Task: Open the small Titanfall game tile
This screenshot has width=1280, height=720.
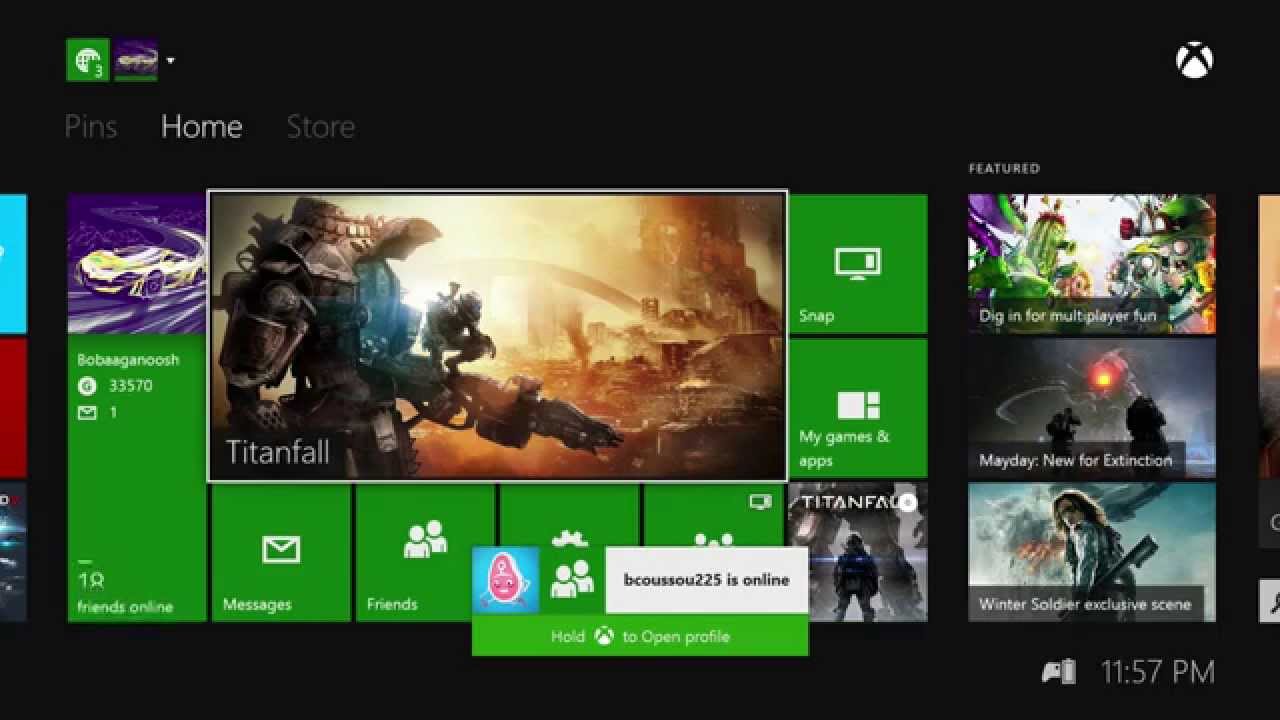Action: pyautogui.click(x=858, y=552)
